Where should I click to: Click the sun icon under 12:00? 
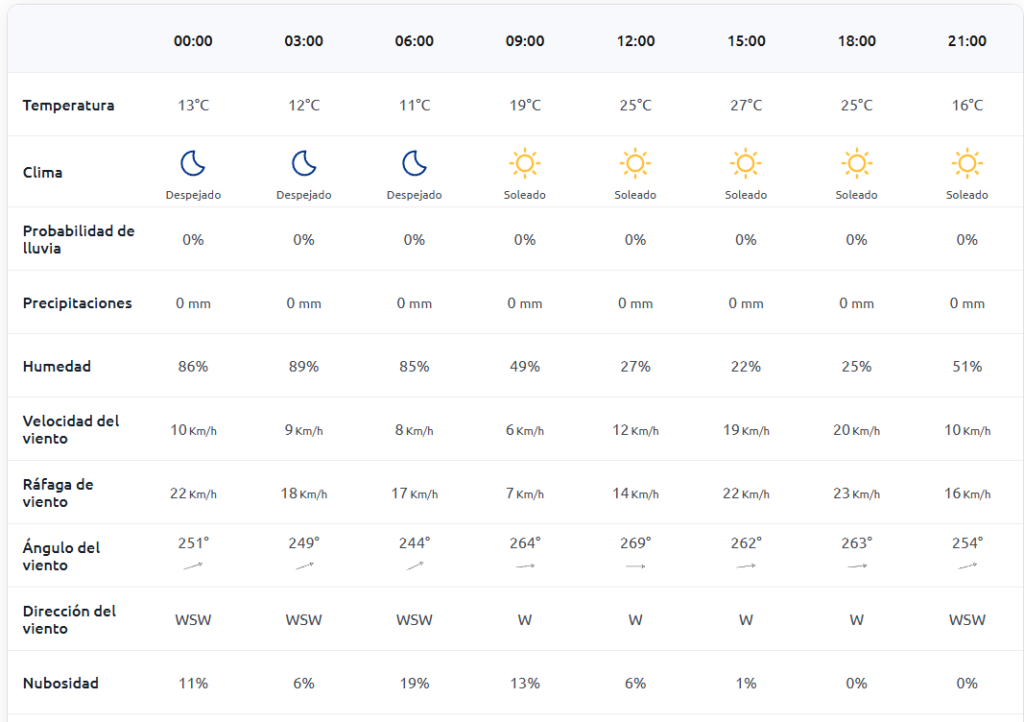pyautogui.click(x=635, y=163)
